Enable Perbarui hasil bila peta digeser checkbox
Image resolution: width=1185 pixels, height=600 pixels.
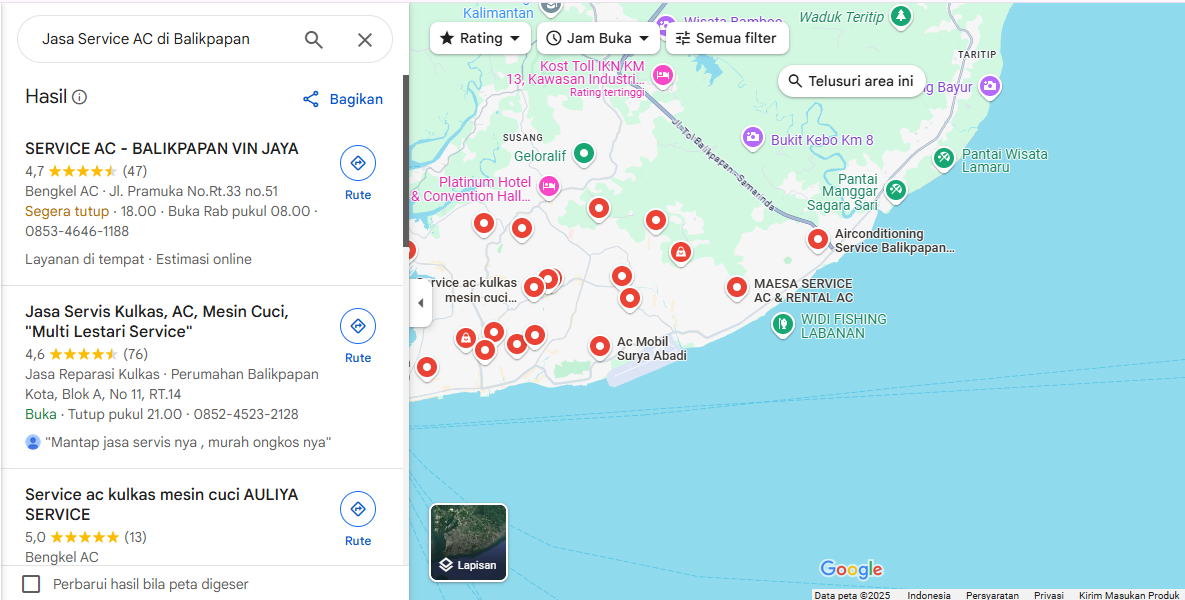(31, 584)
